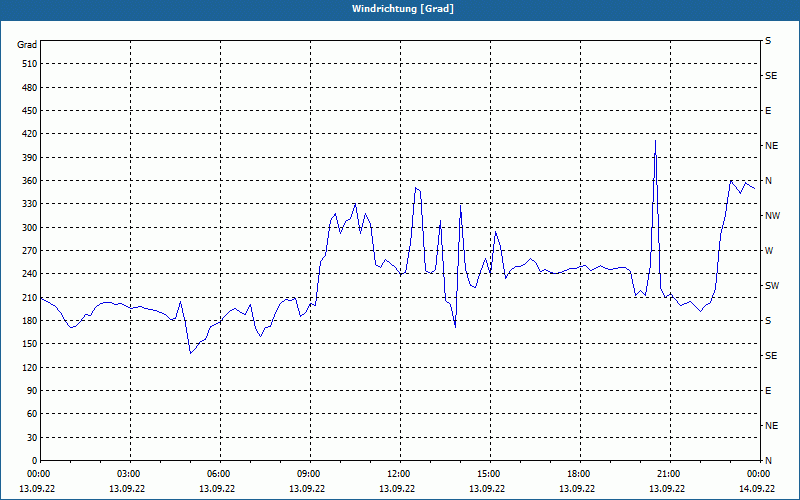The width and height of the screenshot is (800, 500).
Task: Select the N compass label level with 0
Action: coord(768,461)
